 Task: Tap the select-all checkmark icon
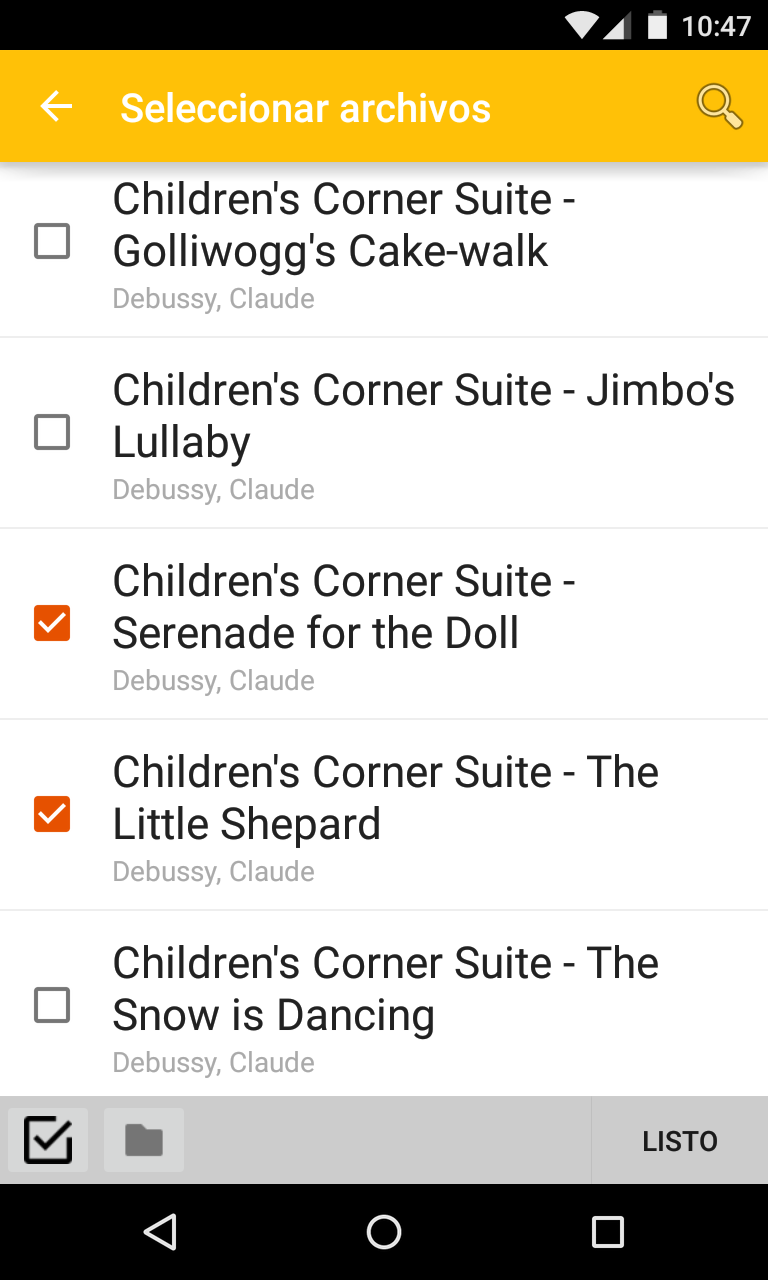pos(48,1140)
